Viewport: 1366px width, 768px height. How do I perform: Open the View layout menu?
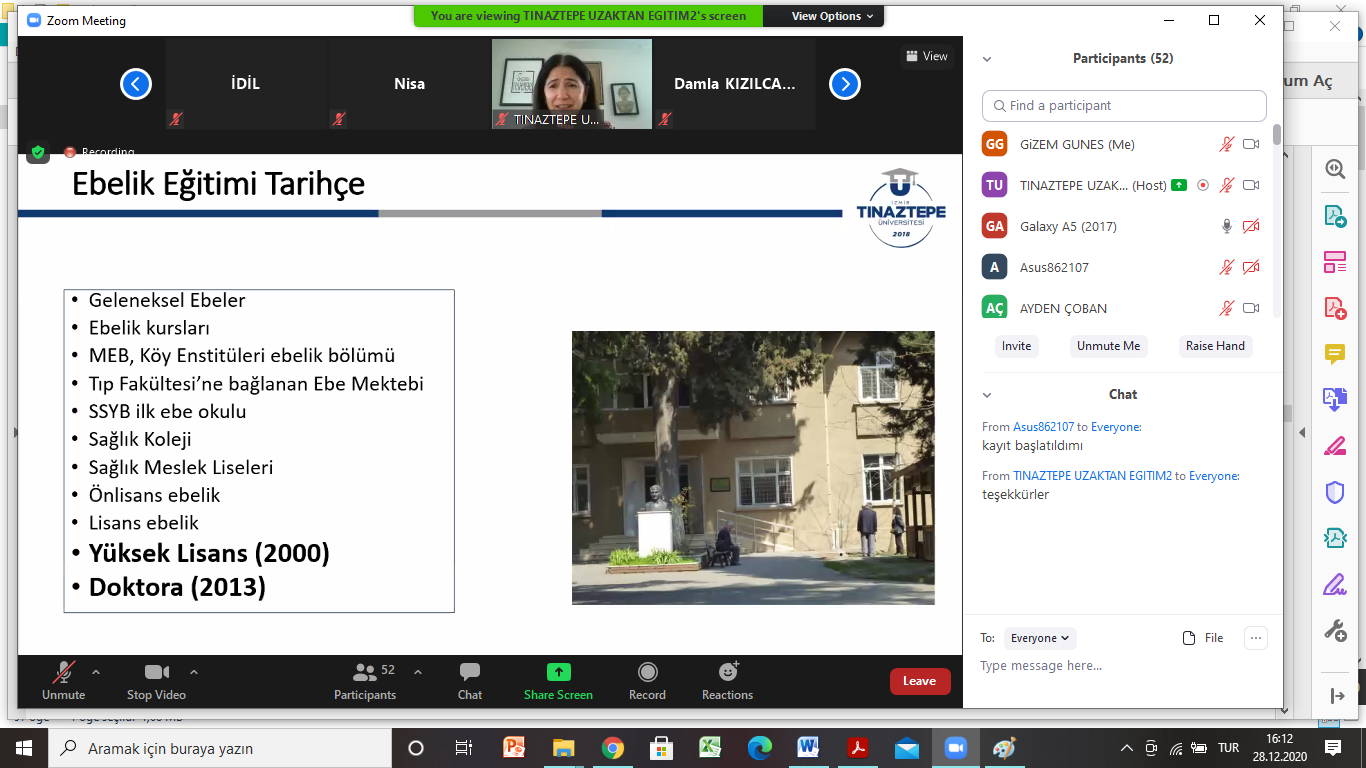click(x=927, y=56)
